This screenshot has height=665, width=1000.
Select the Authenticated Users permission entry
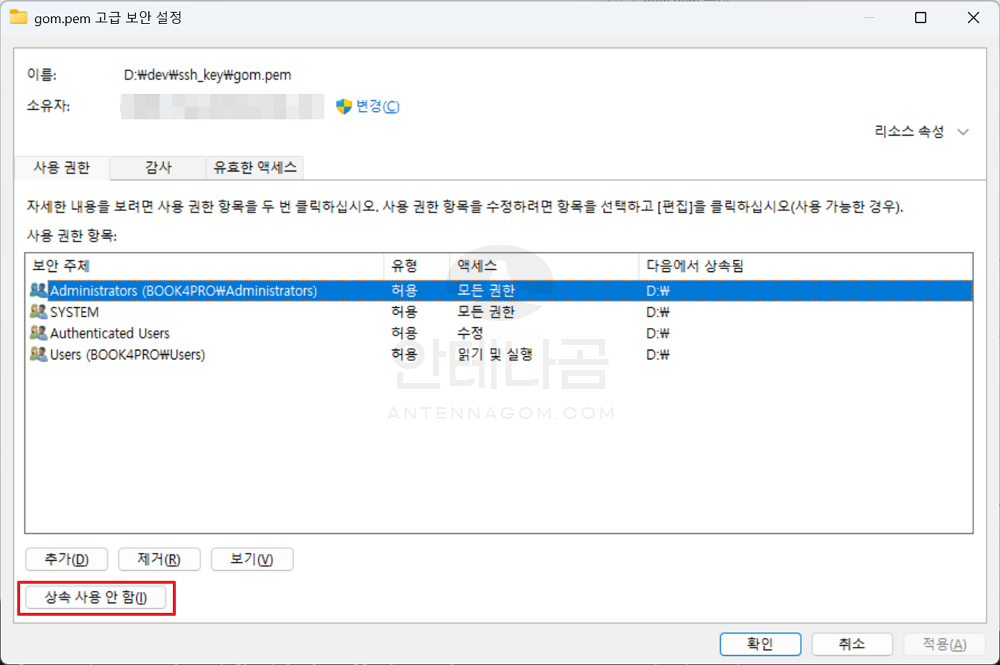[x=110, y=333]
